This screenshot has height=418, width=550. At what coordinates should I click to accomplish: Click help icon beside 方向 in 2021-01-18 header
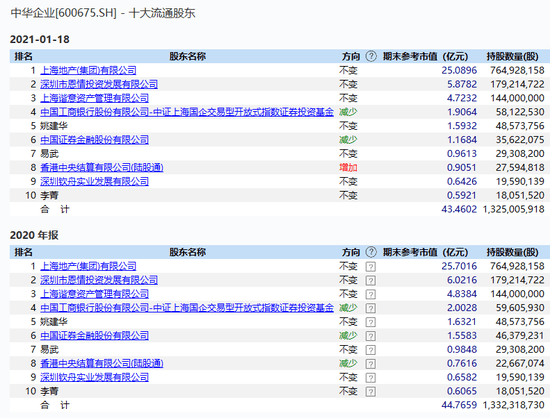371,56
